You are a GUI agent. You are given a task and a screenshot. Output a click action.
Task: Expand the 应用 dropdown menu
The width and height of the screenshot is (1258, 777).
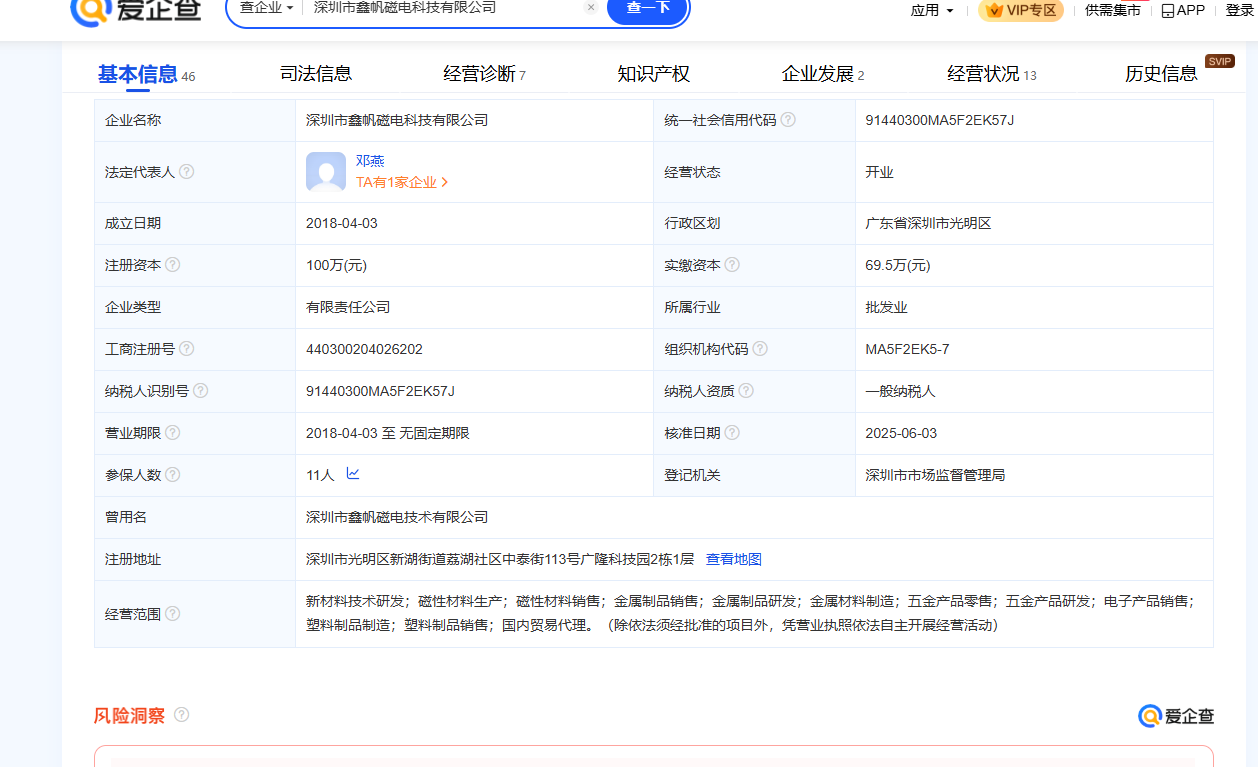[x=932, y=10]
